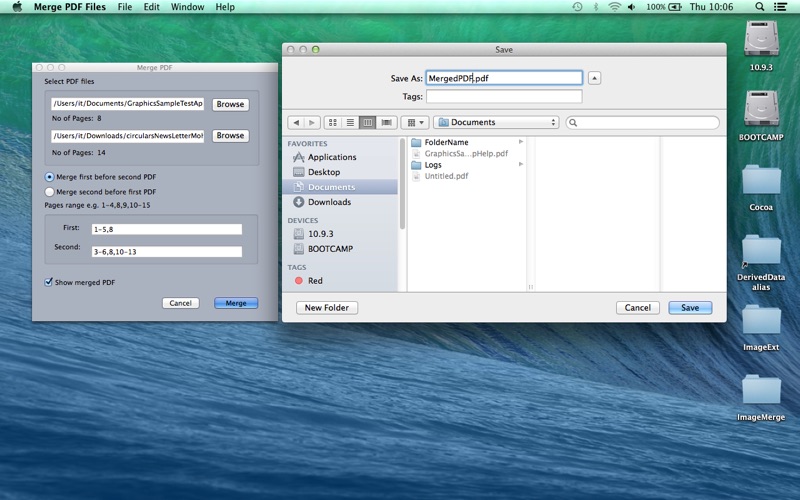
Task: Select the FolderName folder row
Action: (467, 142)
